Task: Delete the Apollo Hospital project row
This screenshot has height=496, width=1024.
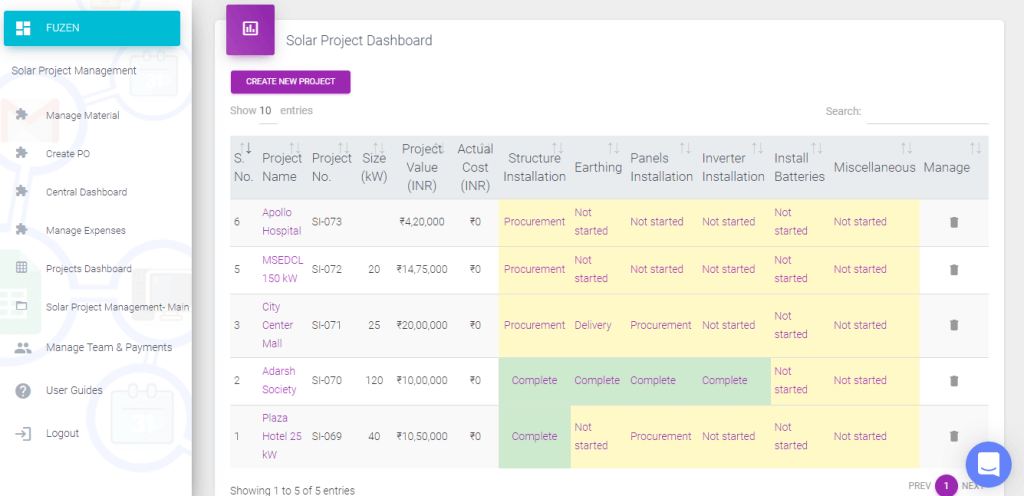Action: (x=954, y=222)
